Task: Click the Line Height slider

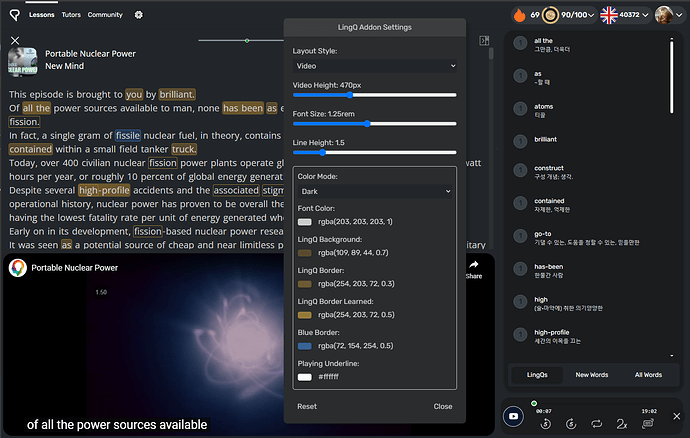Action: (x=375, y=152)
